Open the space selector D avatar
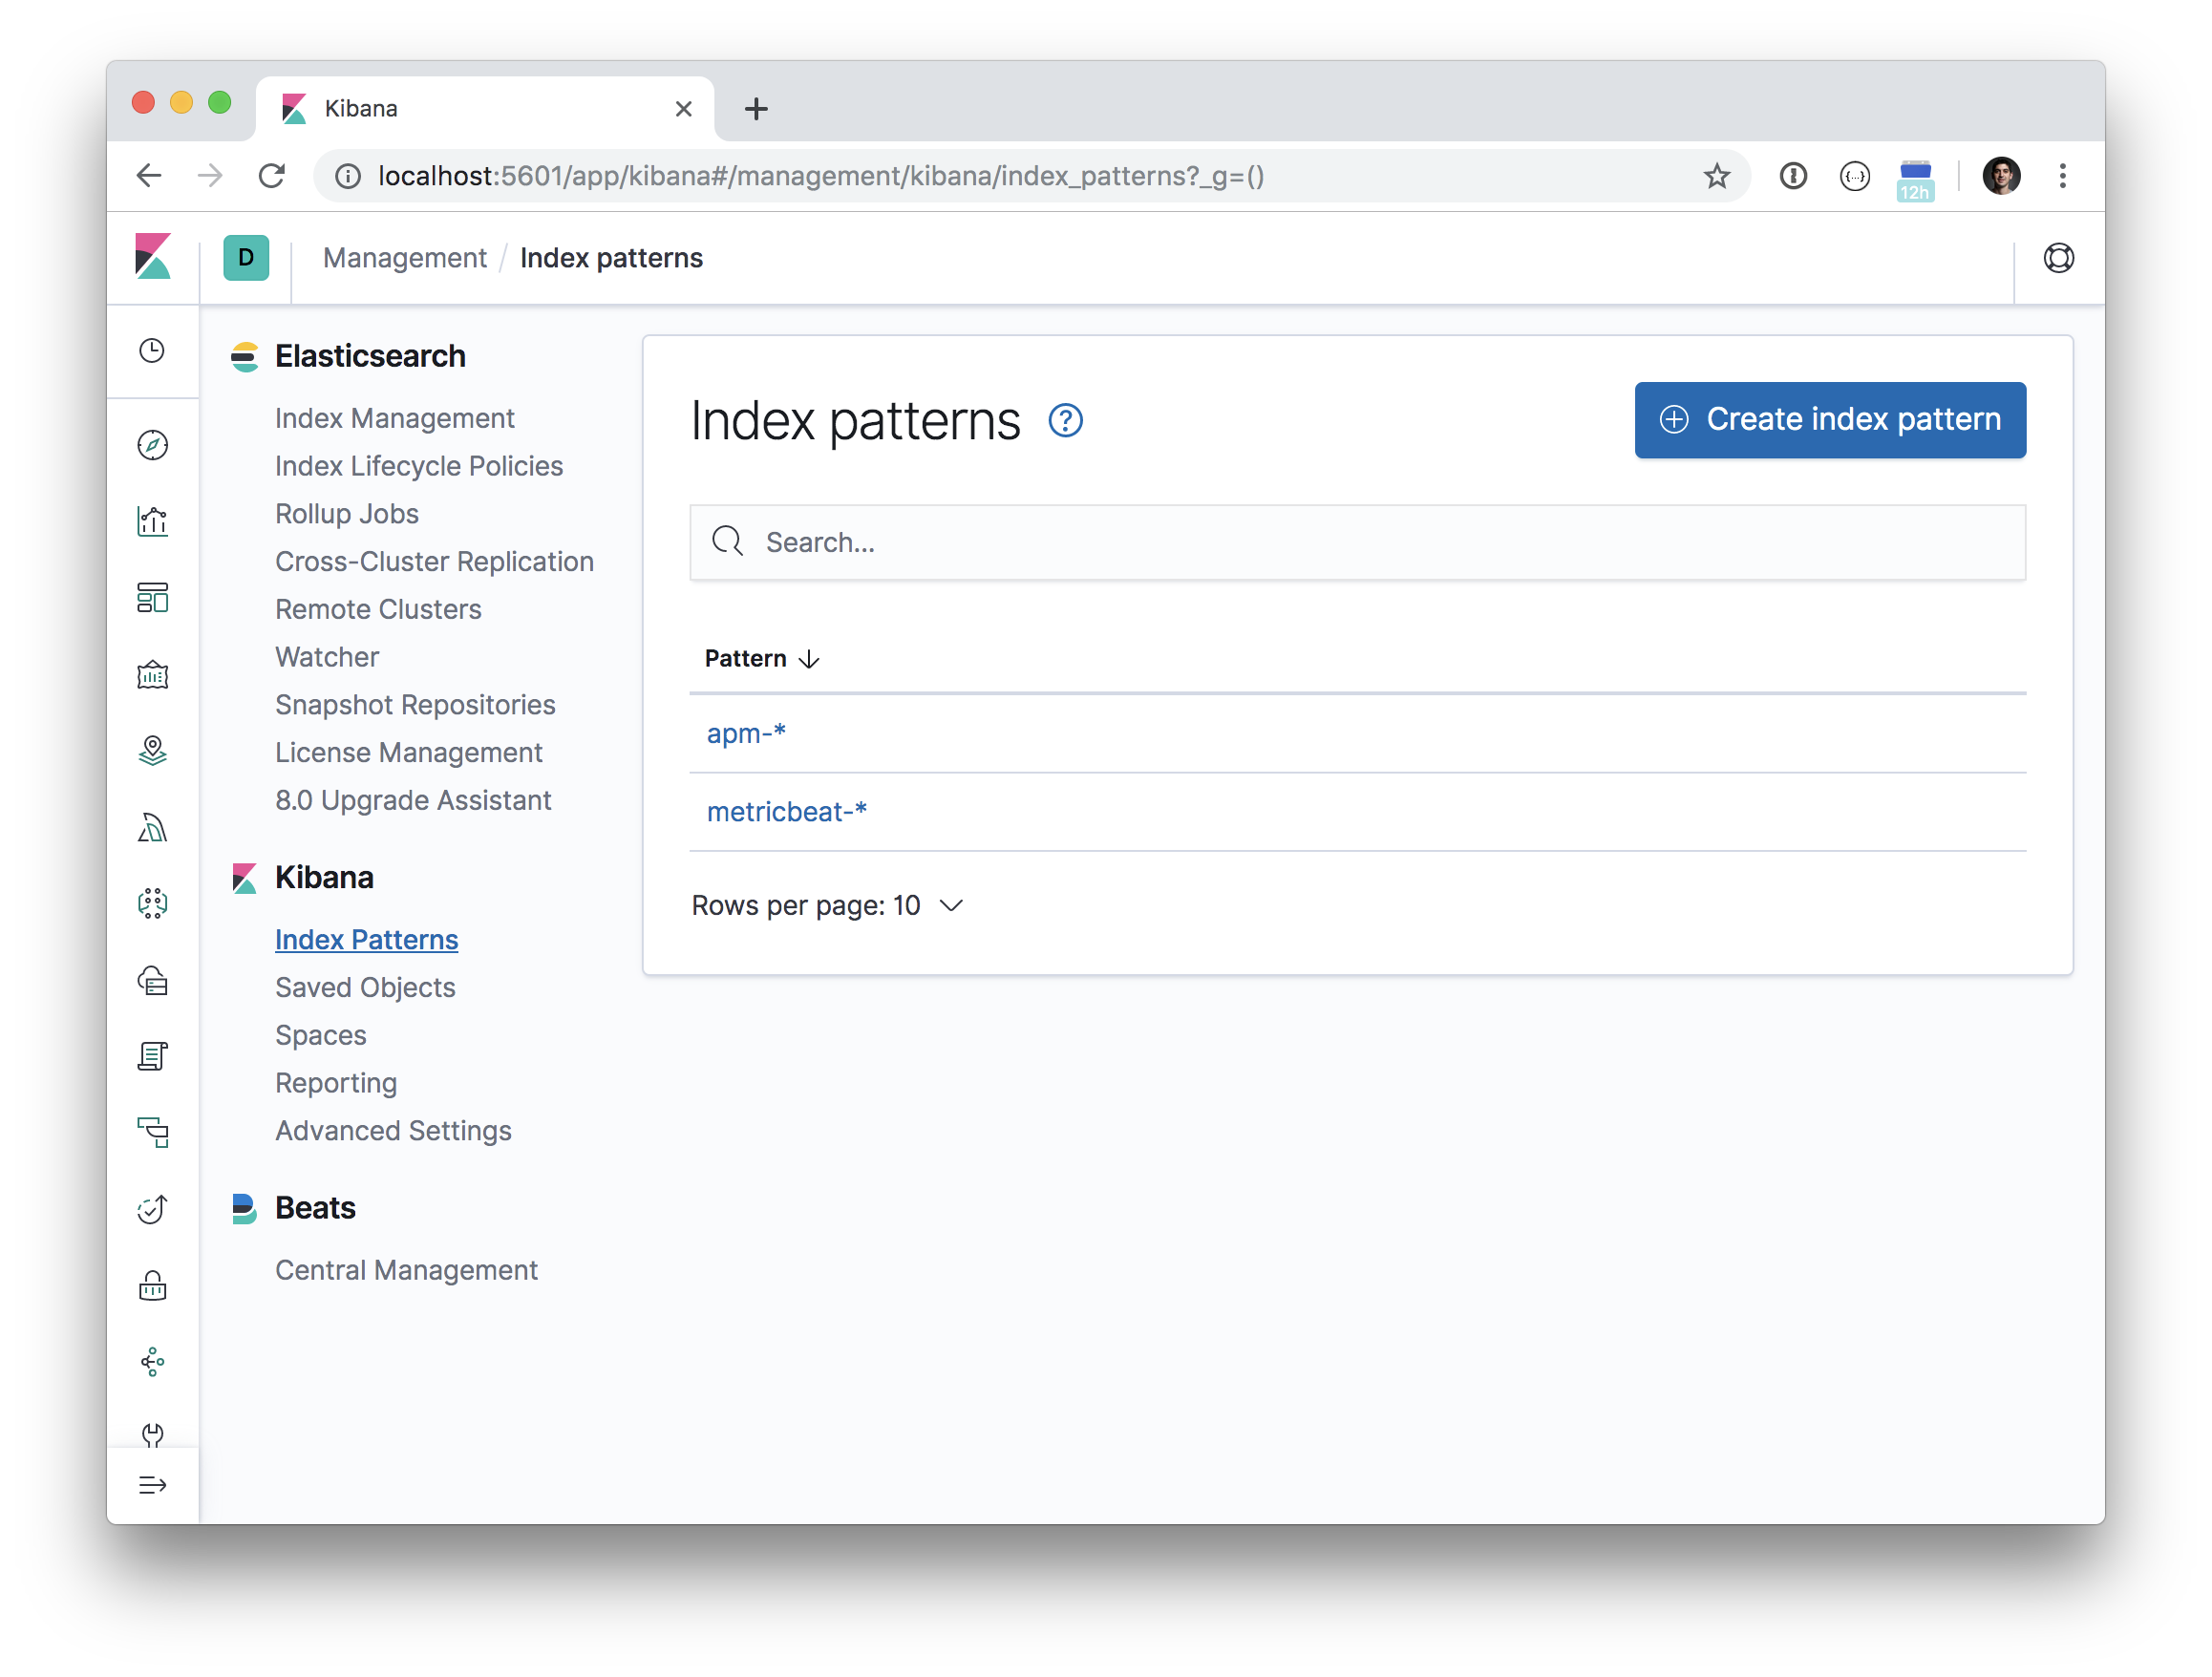The height and width of the screenshot is (1677, 2212). tap(246, 258)
